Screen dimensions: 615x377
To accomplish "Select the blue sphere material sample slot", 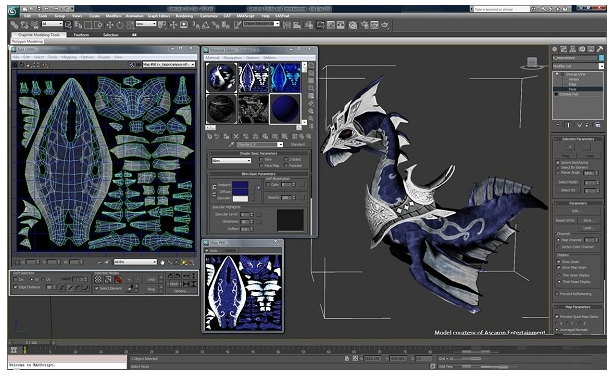I will click(x=285, y=109).
